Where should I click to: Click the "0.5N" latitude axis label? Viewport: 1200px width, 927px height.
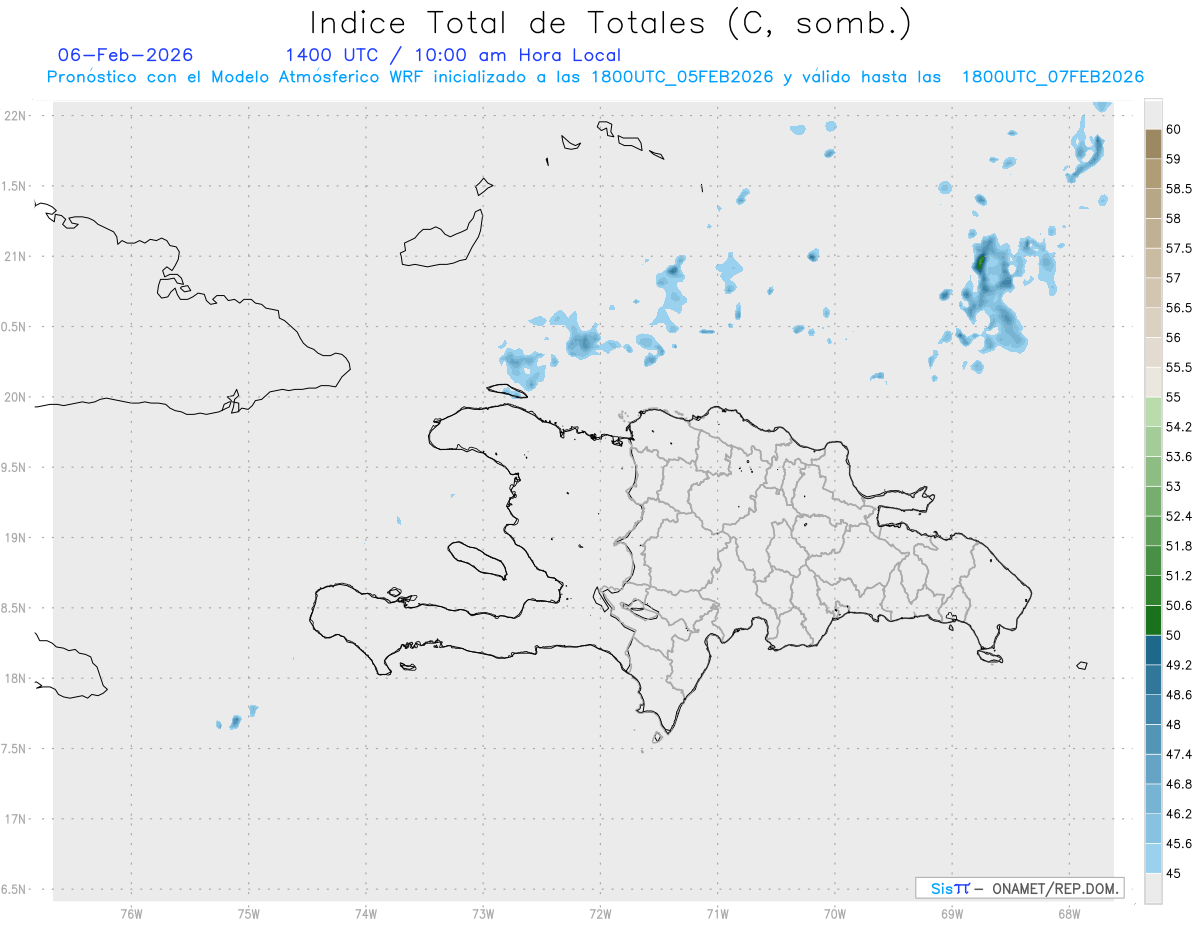[x=14, y=327]
